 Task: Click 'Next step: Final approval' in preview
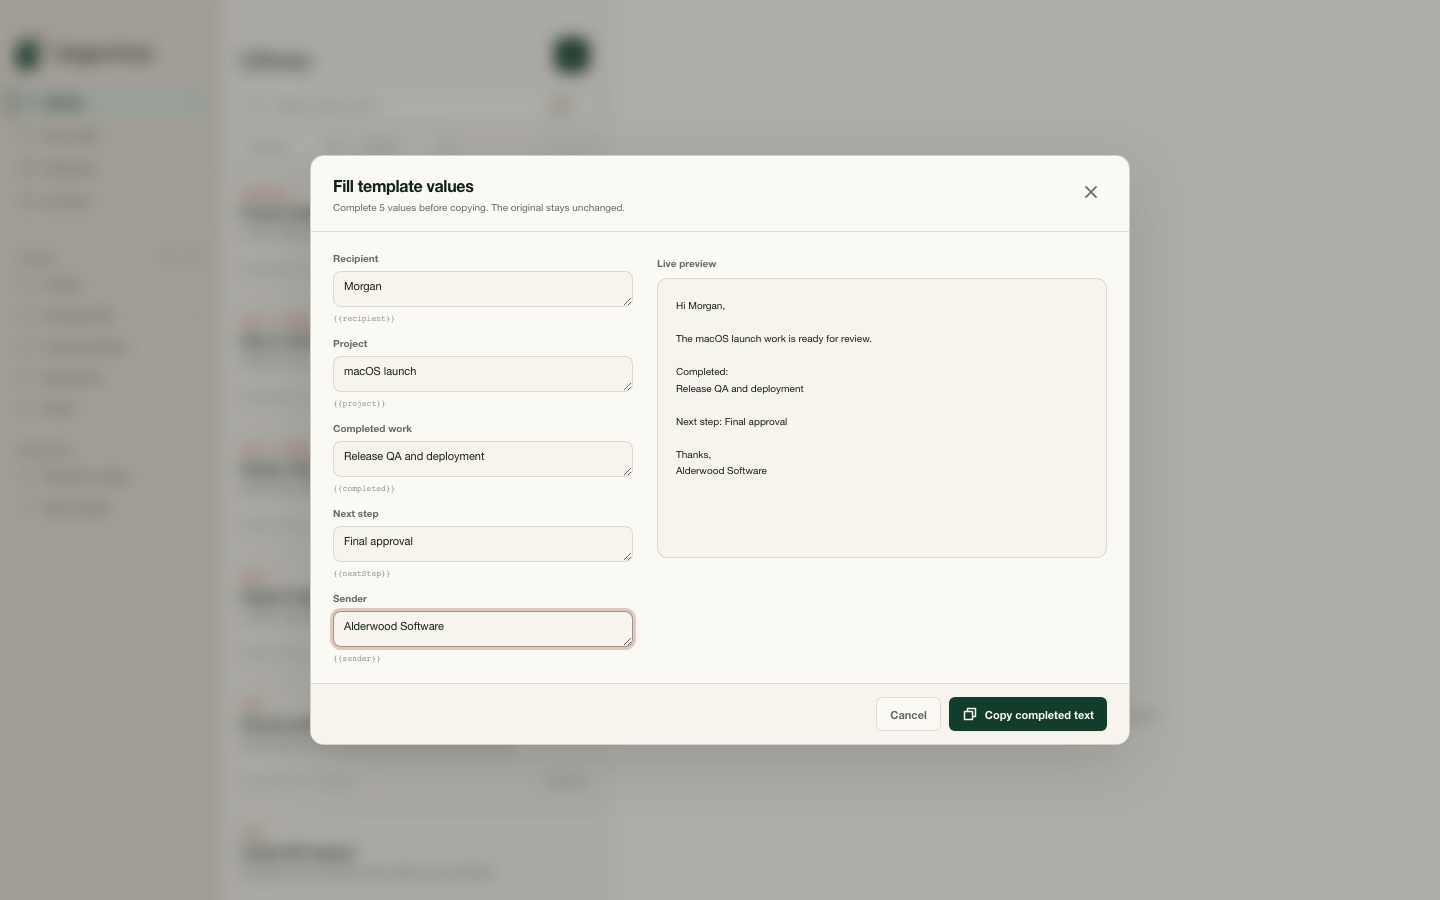731,422
